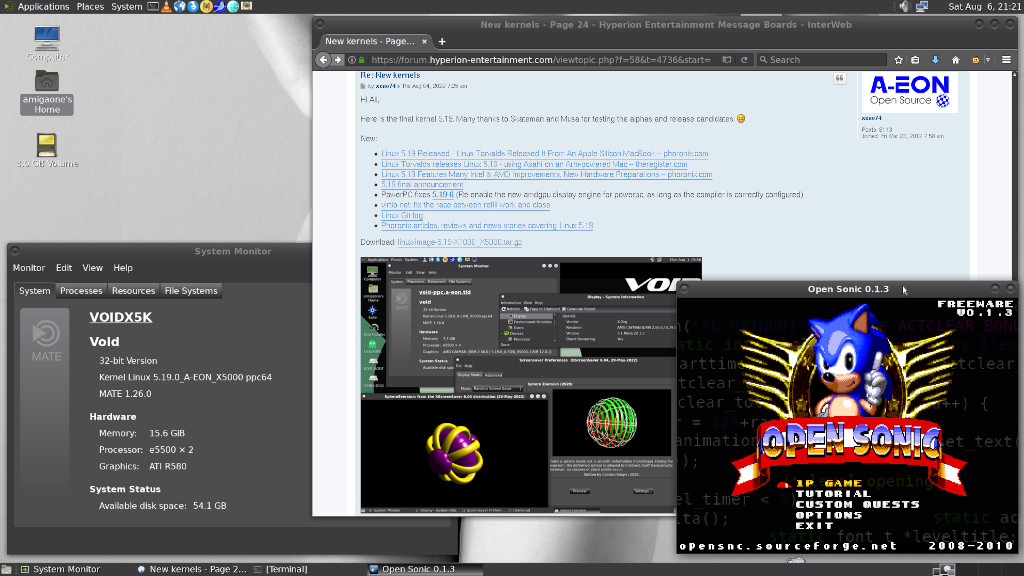Download linux-image-5.19 tar.gz link
1024x576 pixels.
tap(460, 242)
